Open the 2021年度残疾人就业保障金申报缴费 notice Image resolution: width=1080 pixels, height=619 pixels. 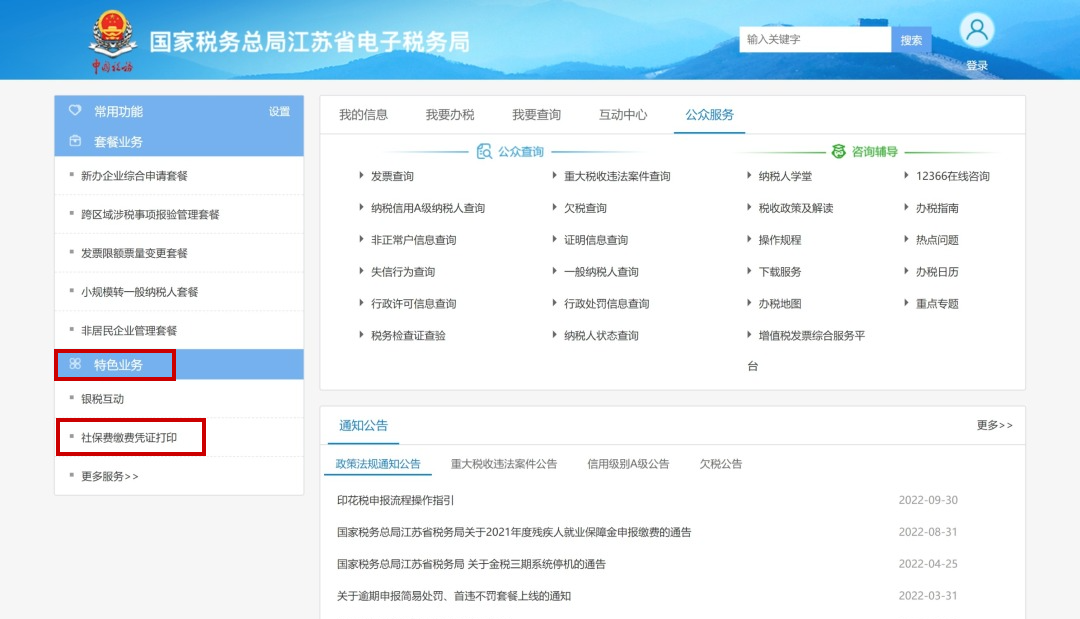coord(514,532)
